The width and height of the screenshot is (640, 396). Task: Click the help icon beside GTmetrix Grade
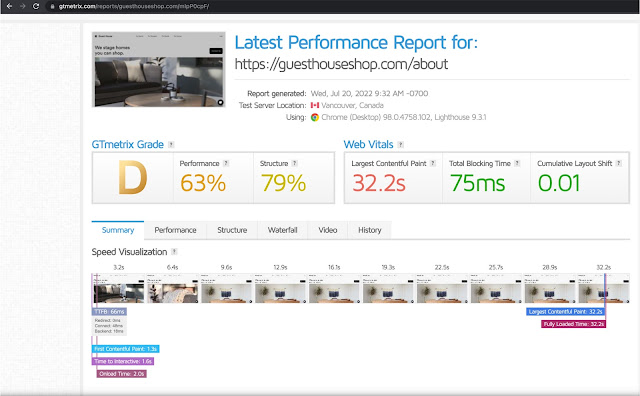click(171, 144)
